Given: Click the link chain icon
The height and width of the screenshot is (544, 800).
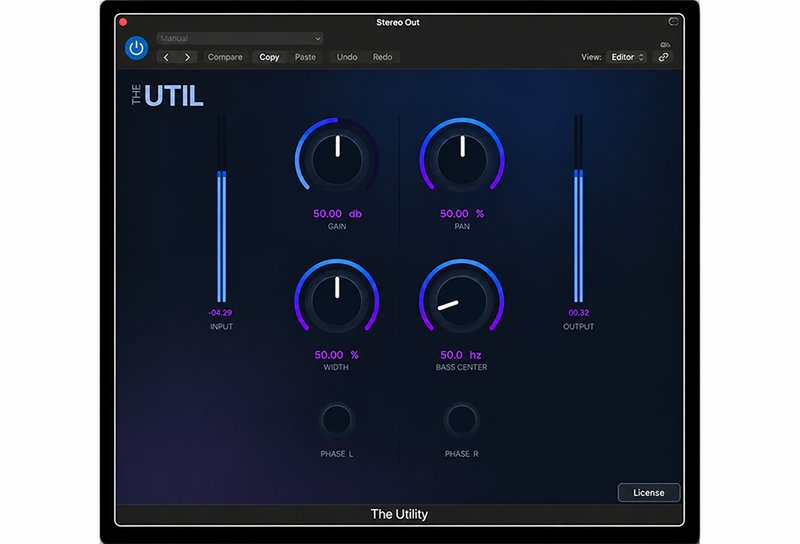Looking at the screenshot, I should click(x=663, y=57).
